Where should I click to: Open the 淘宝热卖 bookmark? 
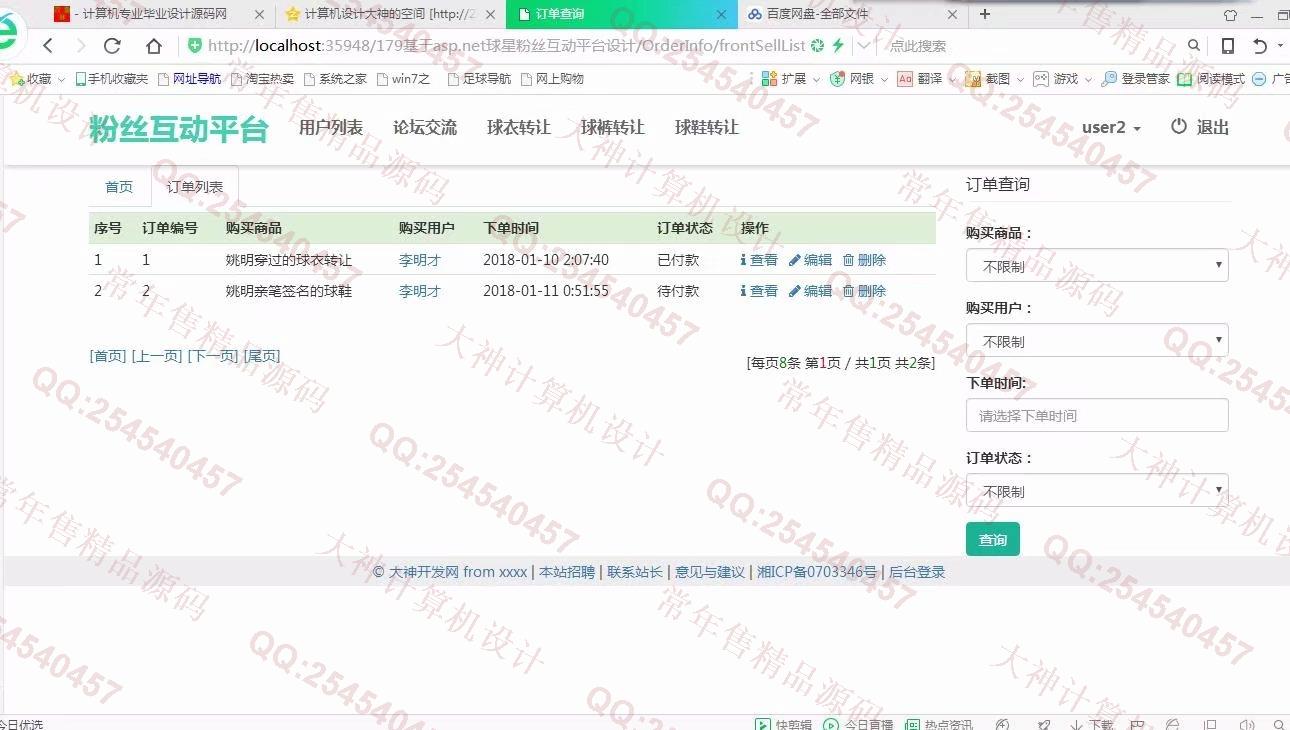(262, 79)
